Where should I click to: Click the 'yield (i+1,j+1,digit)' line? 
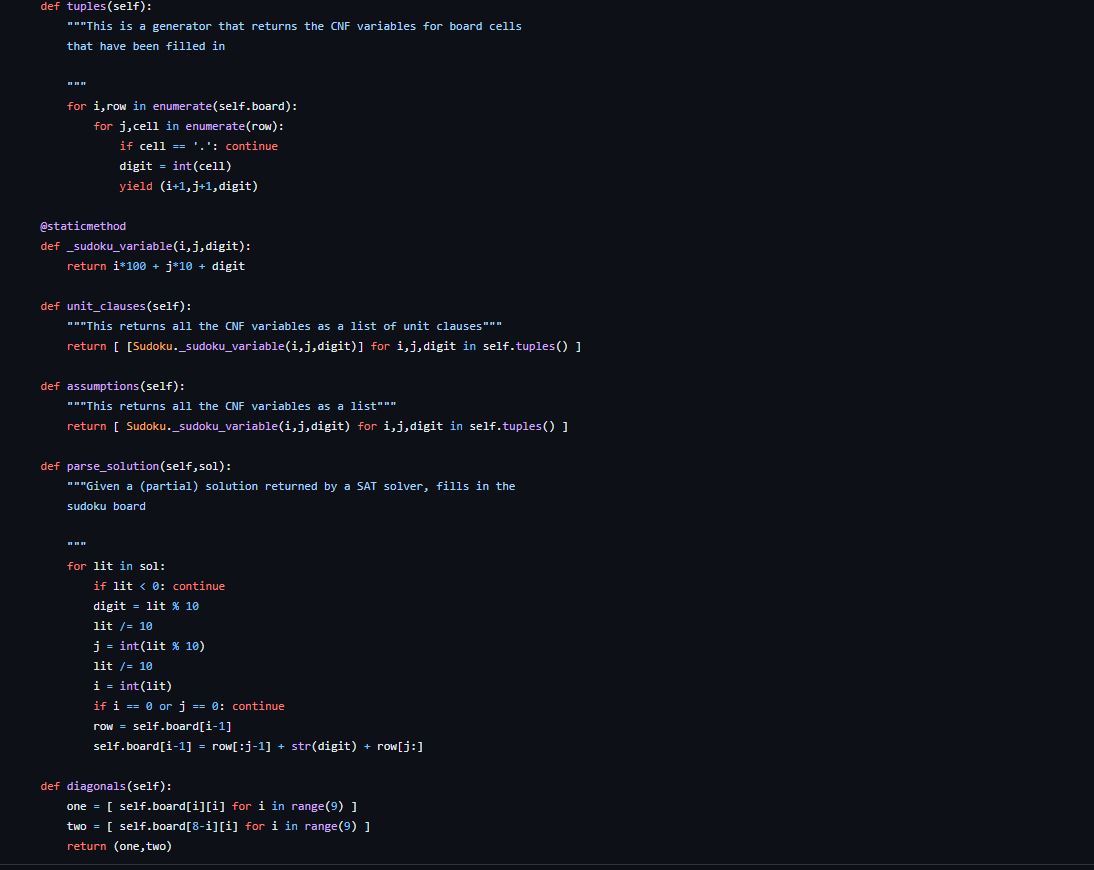tap(188, 186)
